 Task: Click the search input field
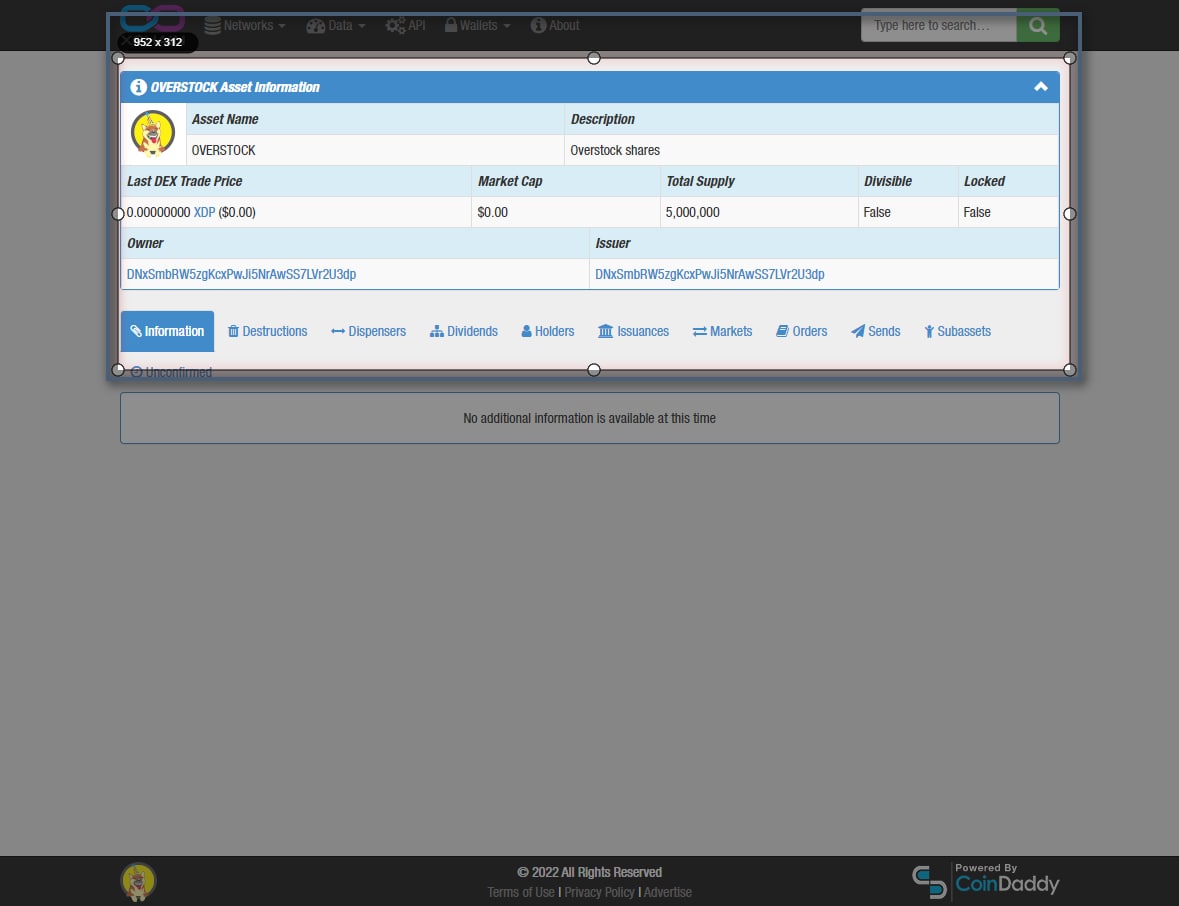[938, 26]
